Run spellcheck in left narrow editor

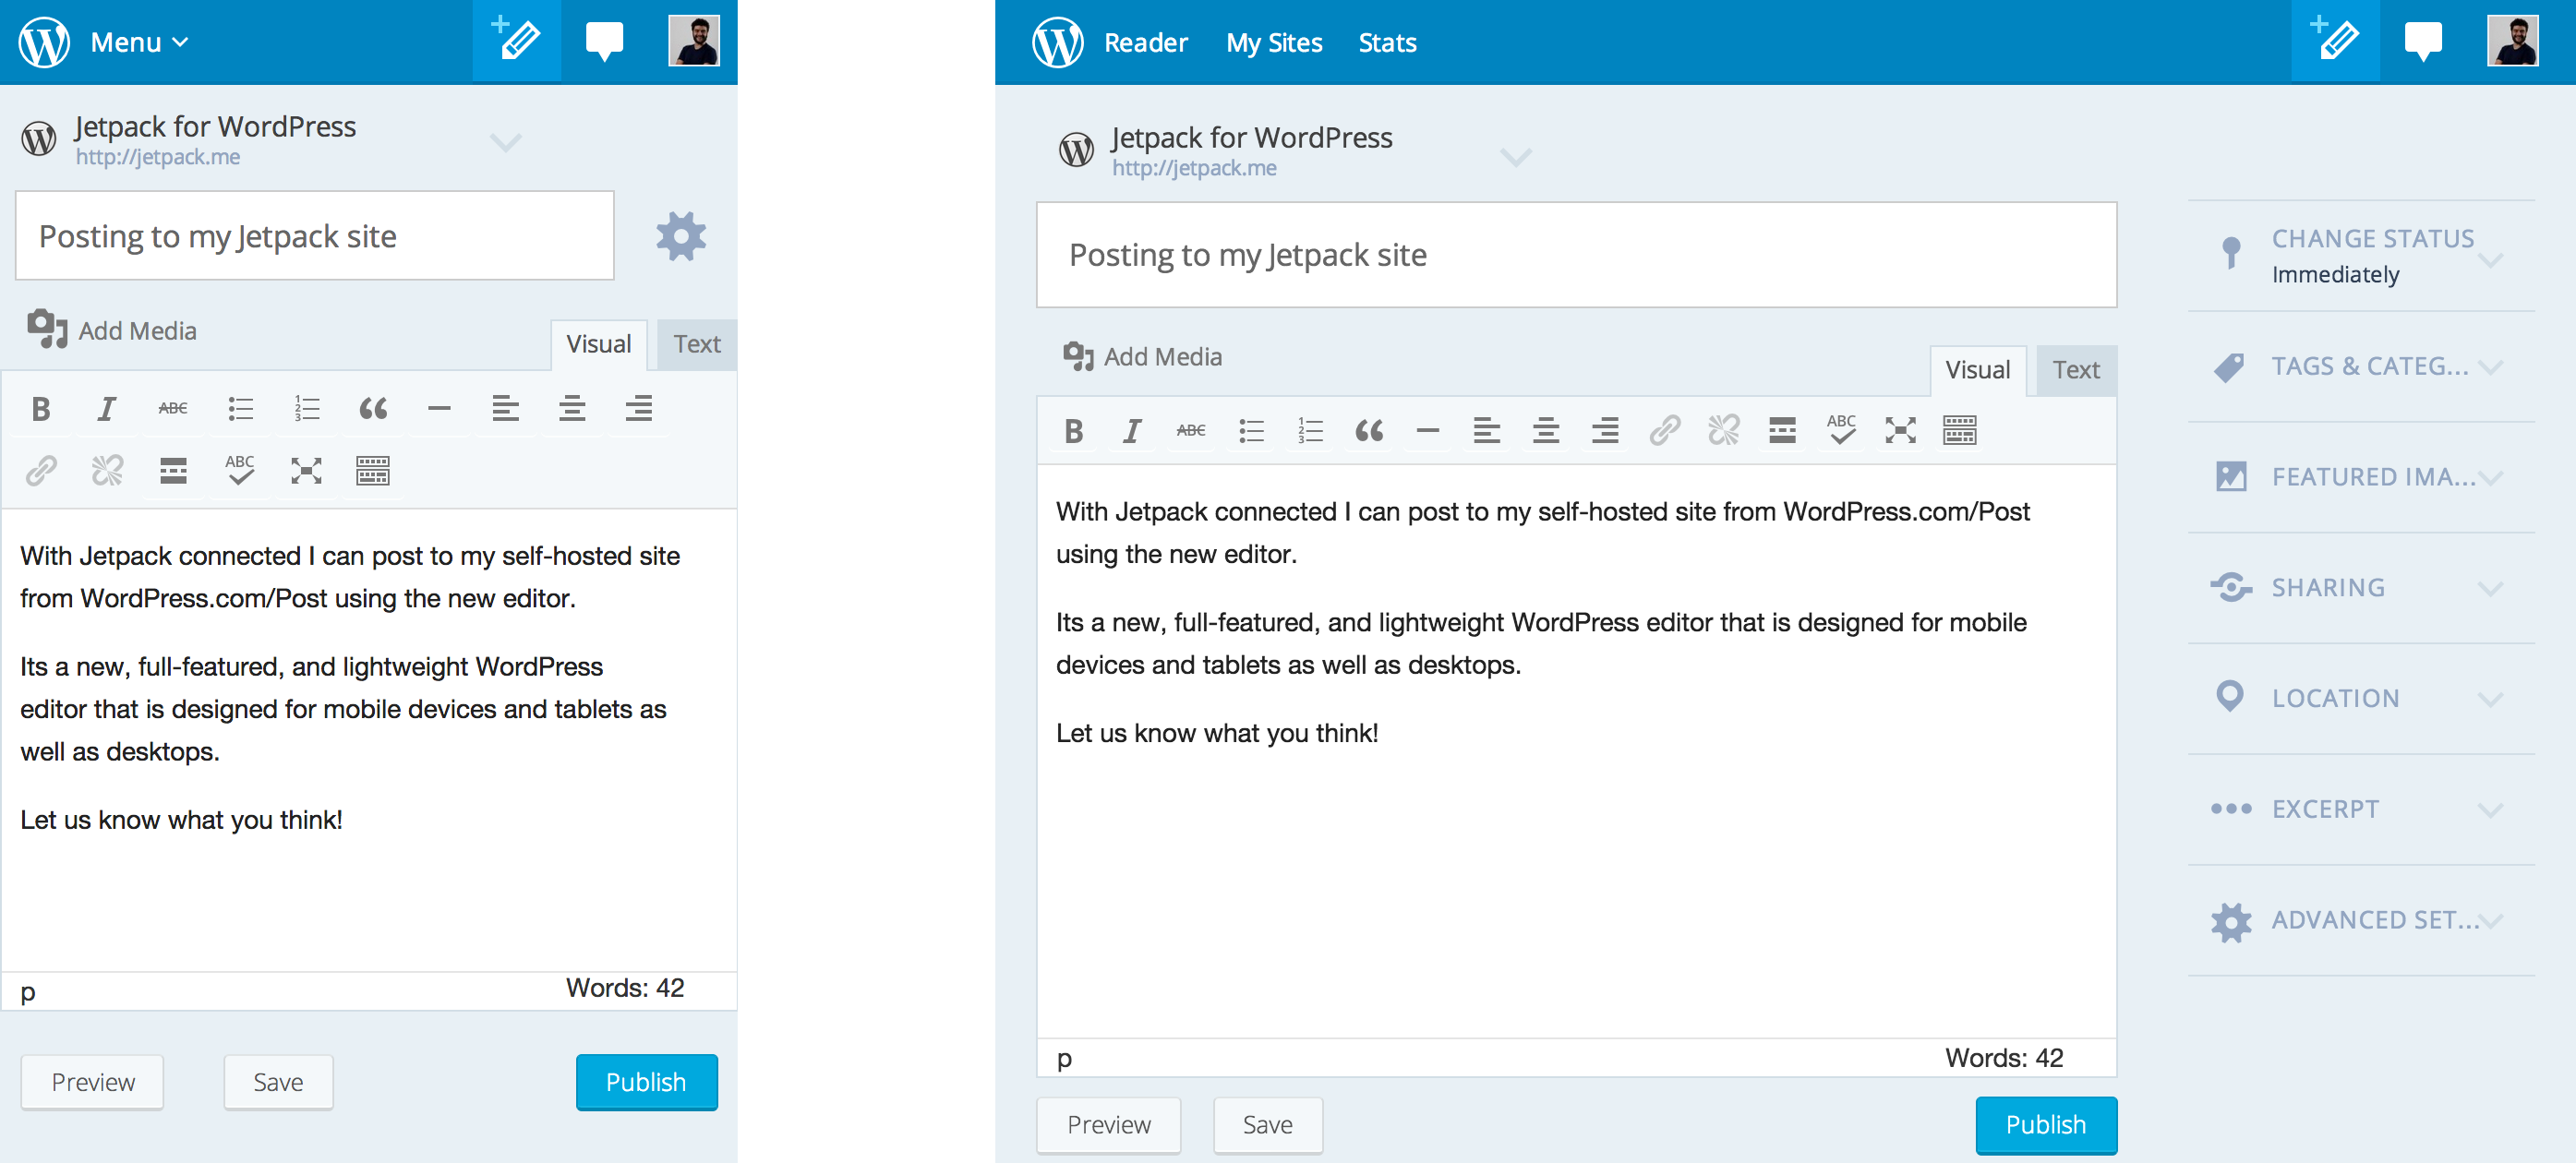[x=240, y=470]
